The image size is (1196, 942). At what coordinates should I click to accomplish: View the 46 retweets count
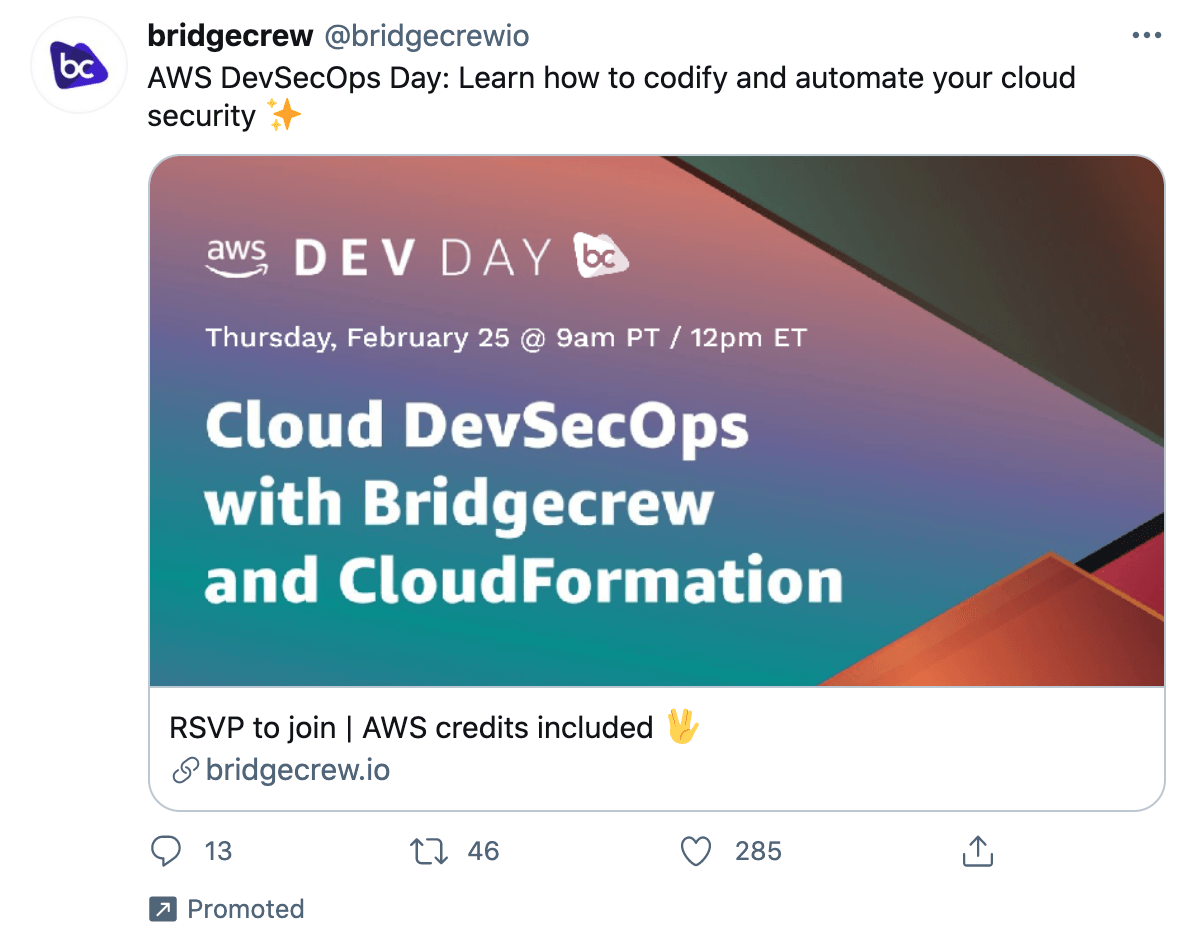coord(484,850)
